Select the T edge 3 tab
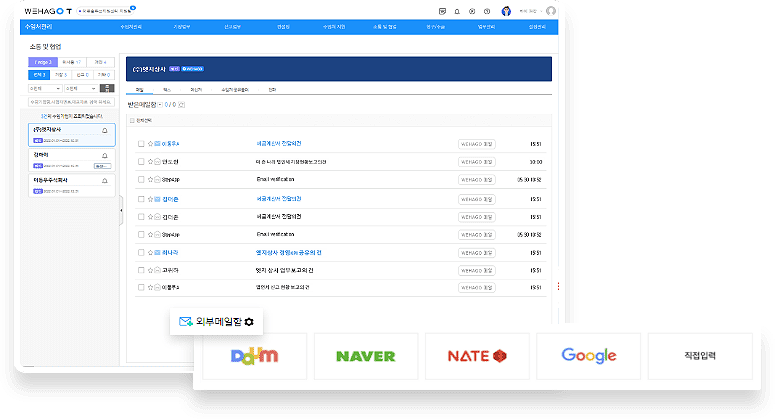Screen dimensions: 775x419 pos(43,62)
